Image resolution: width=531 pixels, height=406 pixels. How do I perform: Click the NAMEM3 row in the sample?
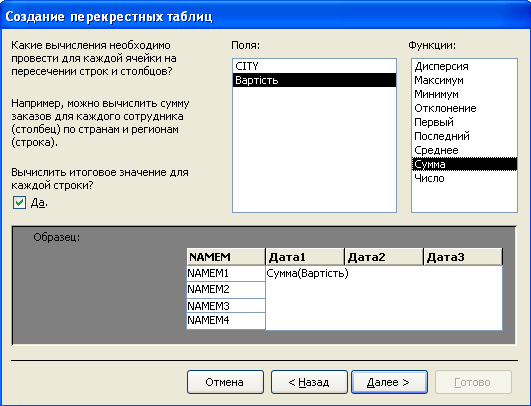[x=226, y=306]
